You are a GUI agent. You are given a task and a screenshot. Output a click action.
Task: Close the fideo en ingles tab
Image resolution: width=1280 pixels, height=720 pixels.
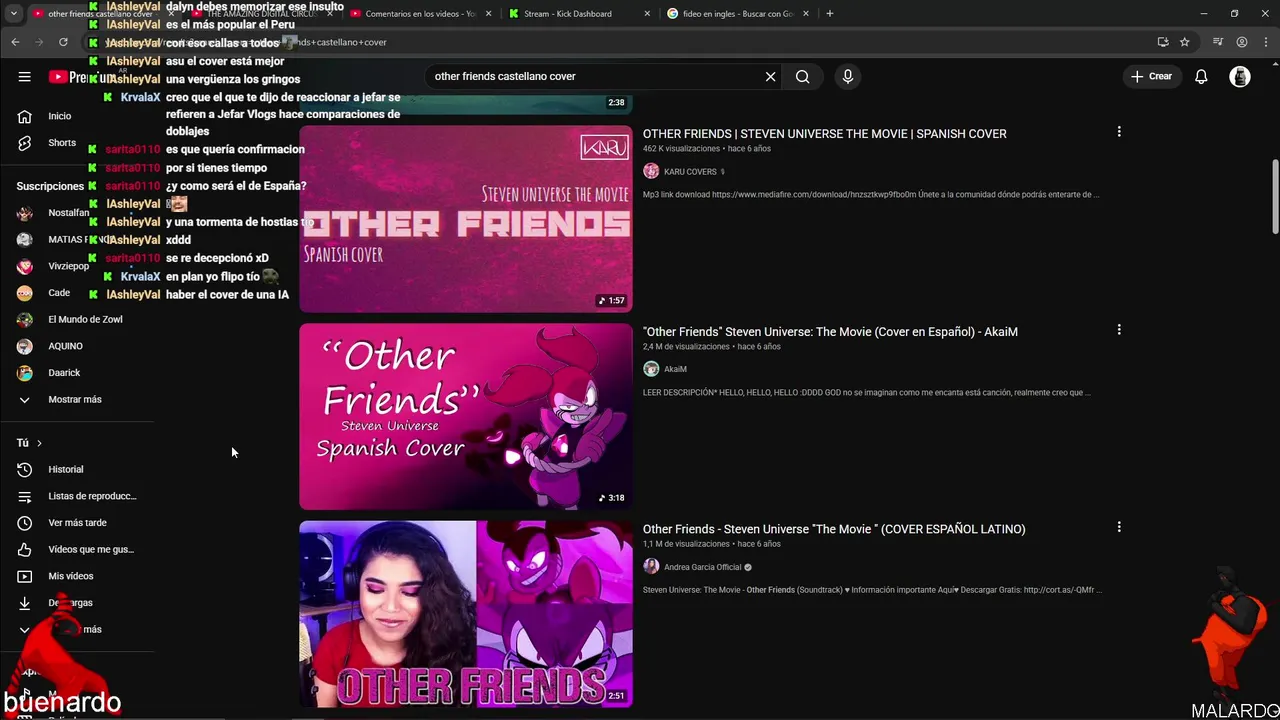(x=805, y=14)
